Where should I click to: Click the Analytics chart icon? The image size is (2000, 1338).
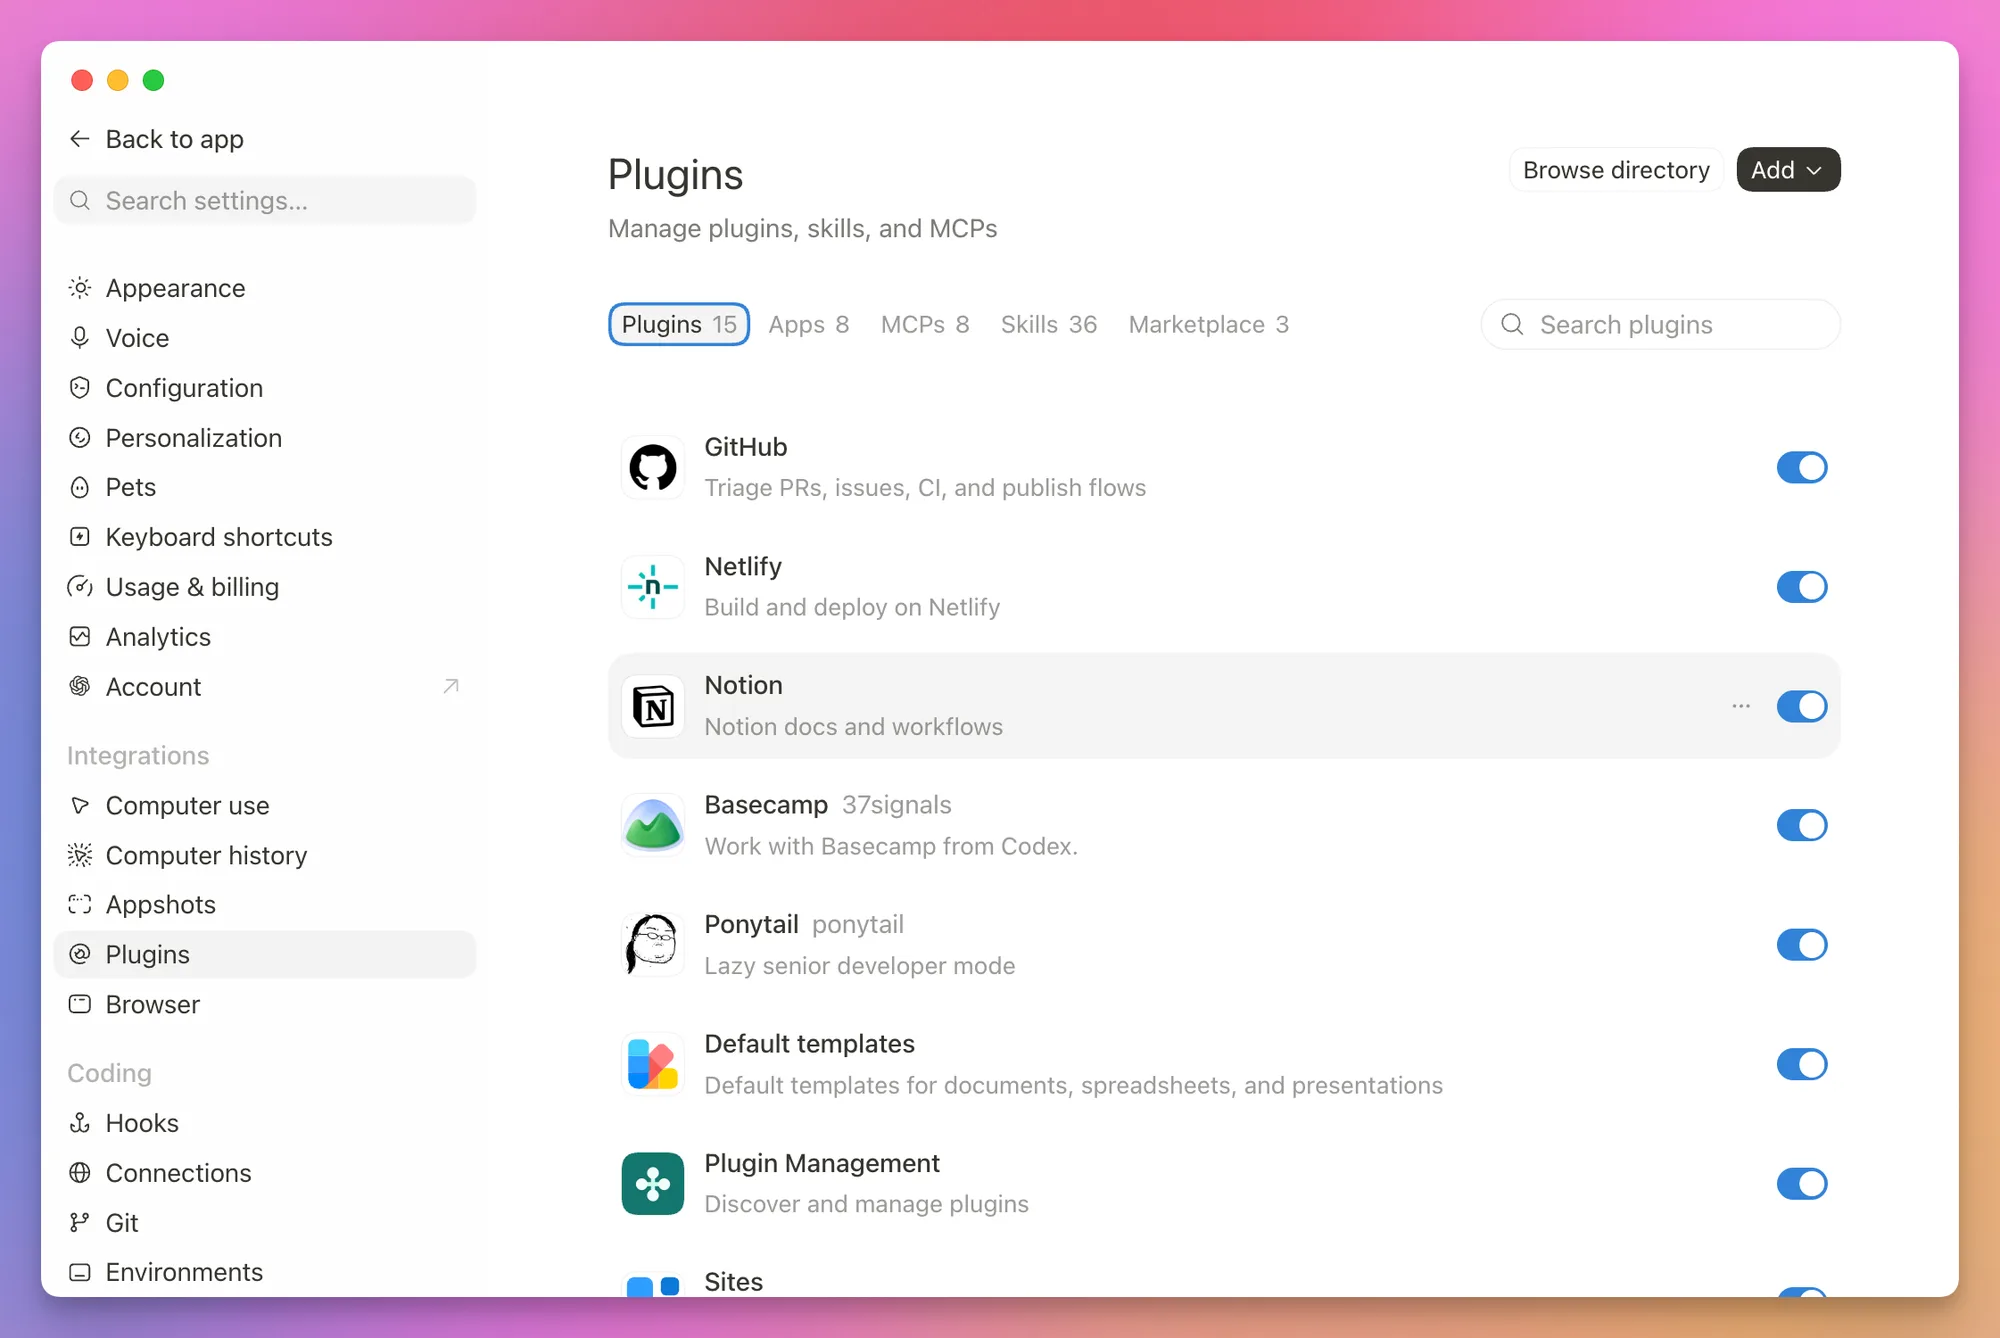(x=80, y=637)
